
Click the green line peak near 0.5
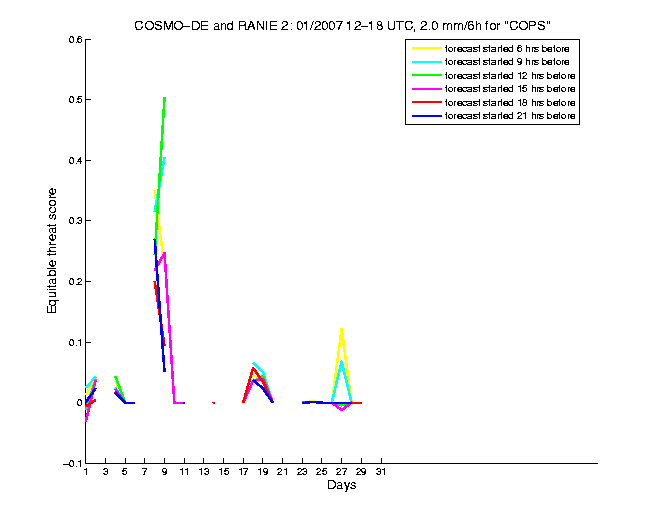164,99
